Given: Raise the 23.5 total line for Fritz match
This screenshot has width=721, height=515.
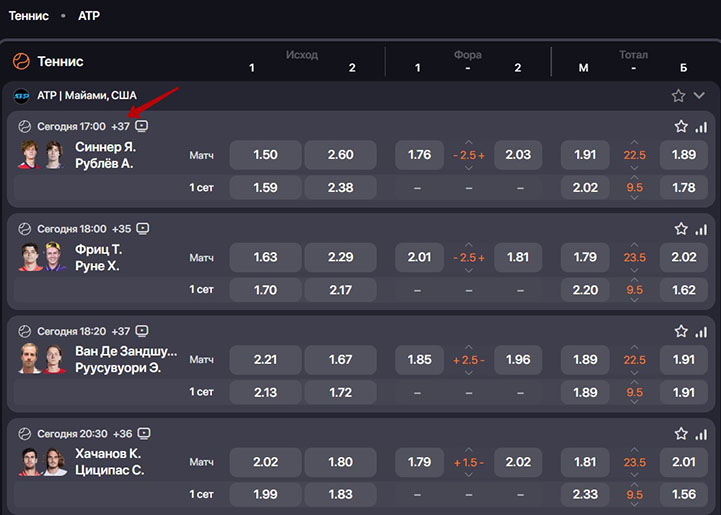Looking at the screenshot, I should point(634,244).
